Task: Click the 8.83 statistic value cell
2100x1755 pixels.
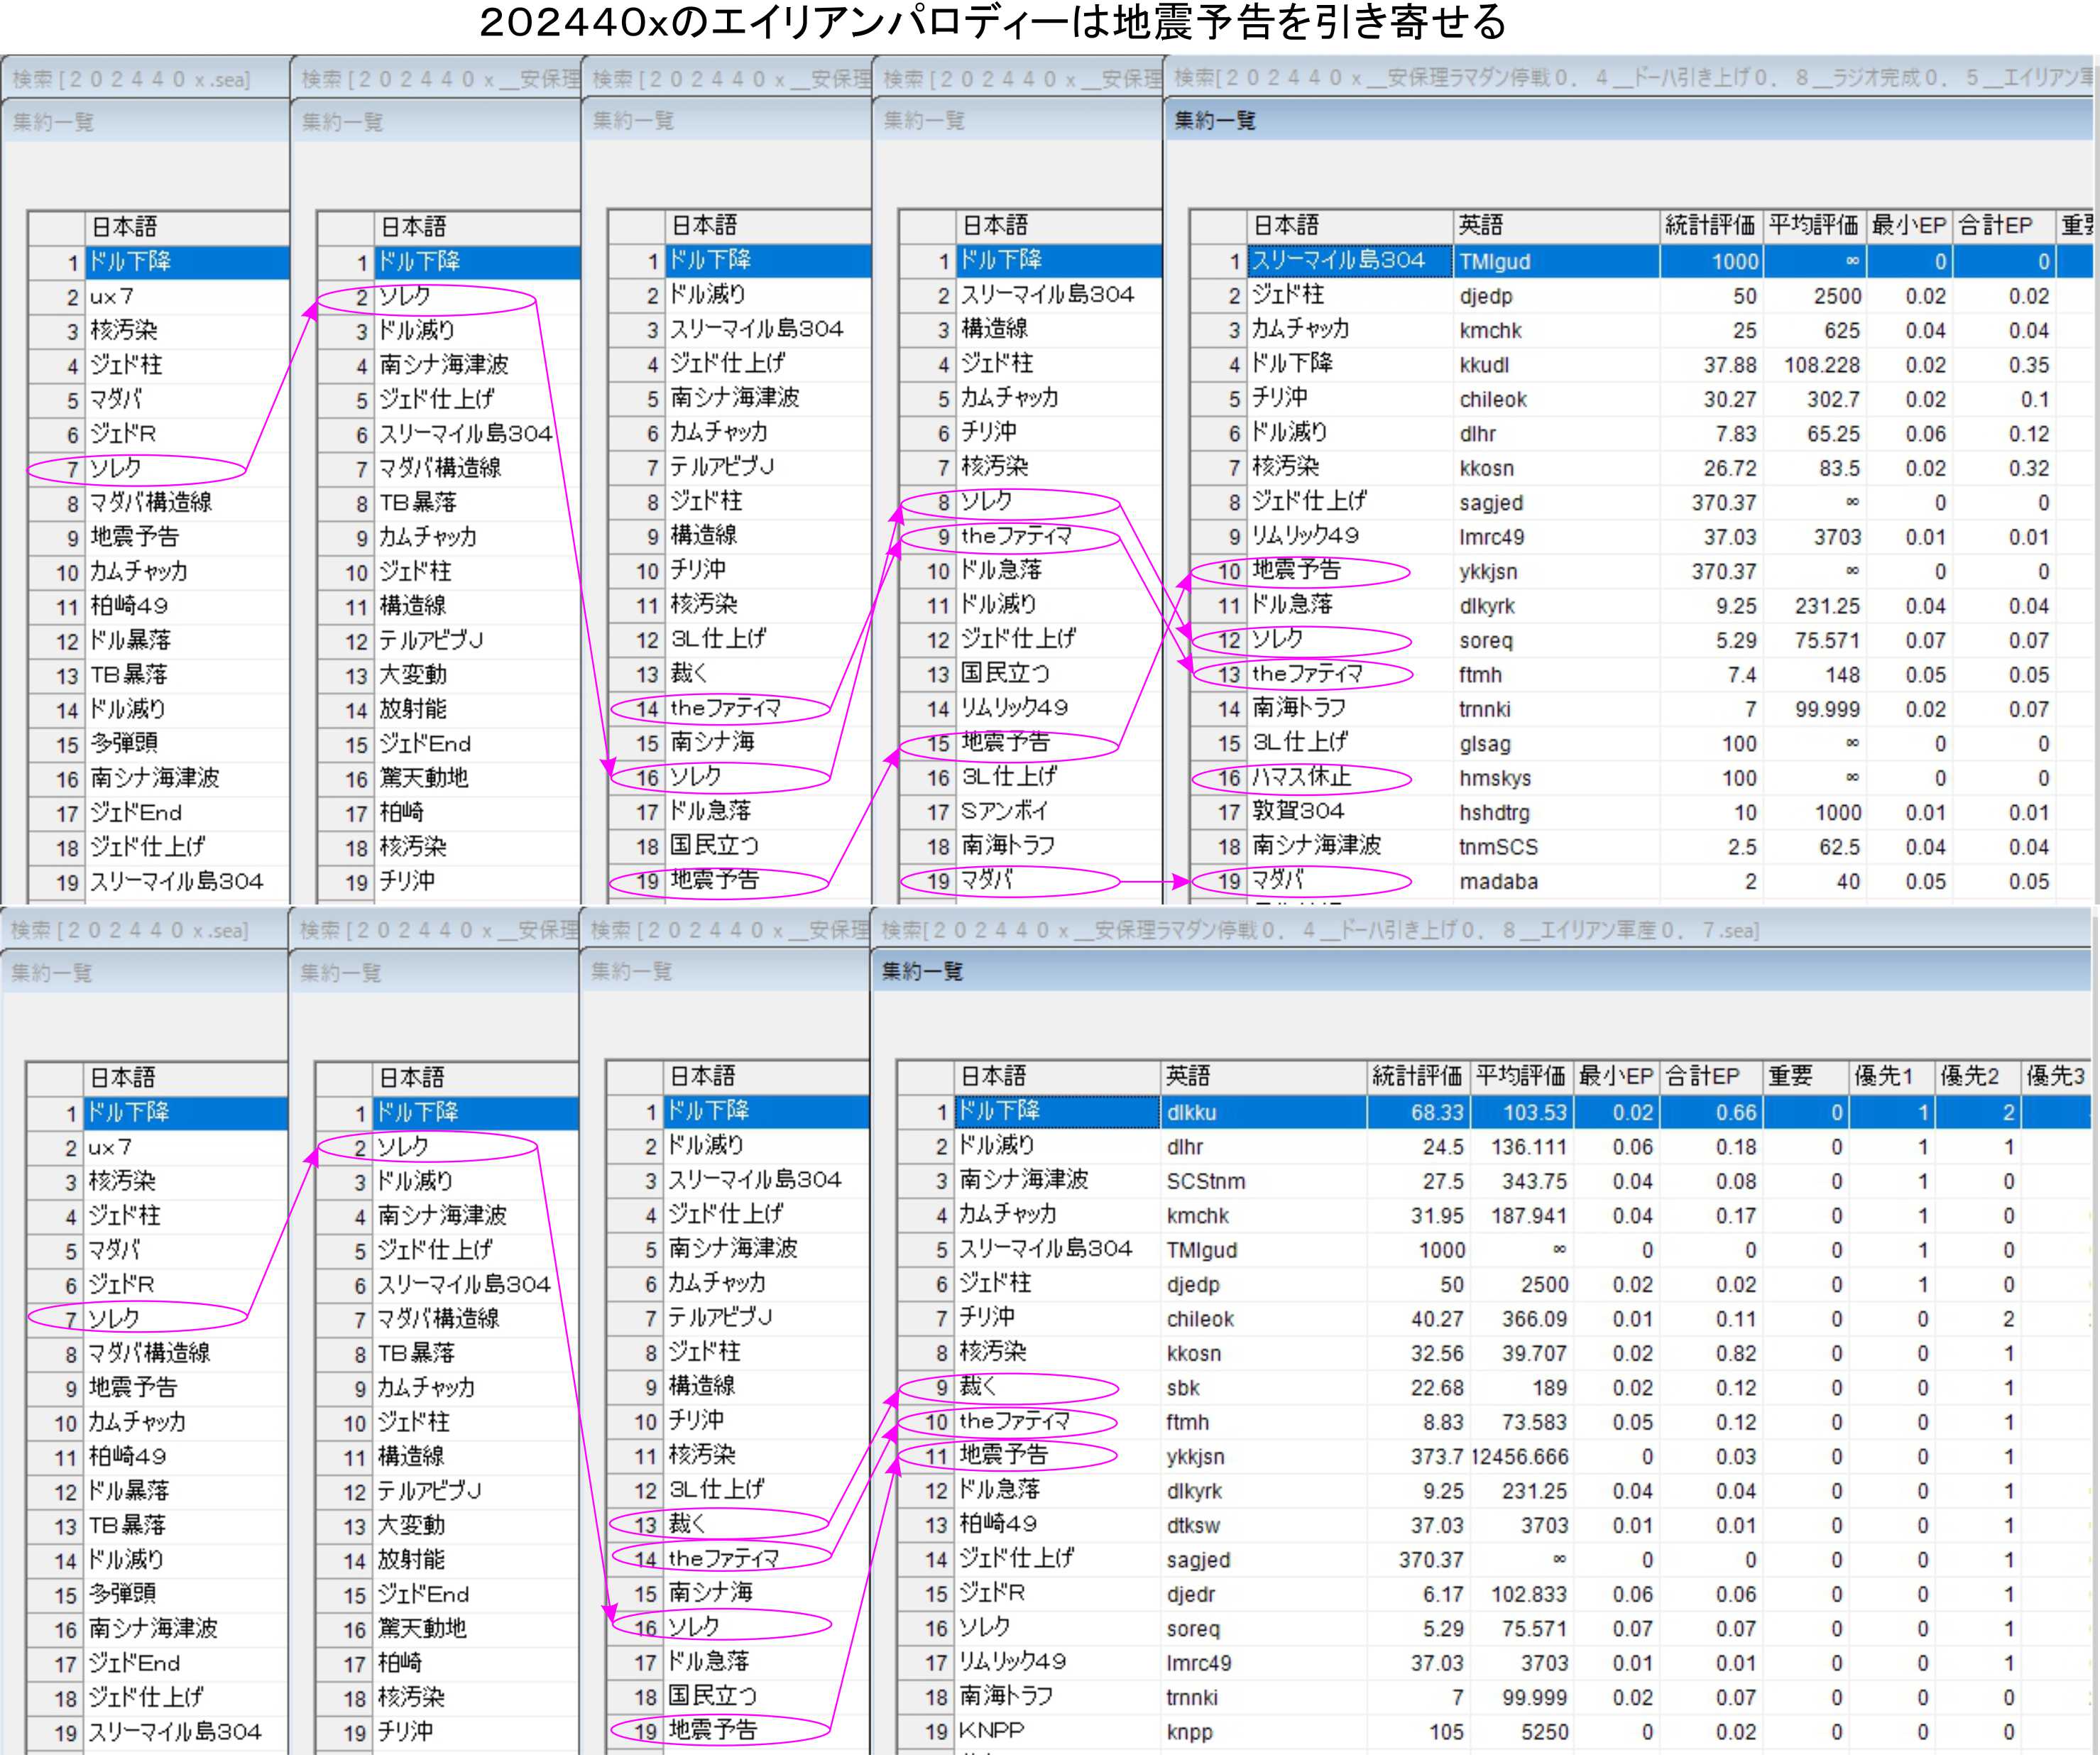Action: tap(1418, 1422)
